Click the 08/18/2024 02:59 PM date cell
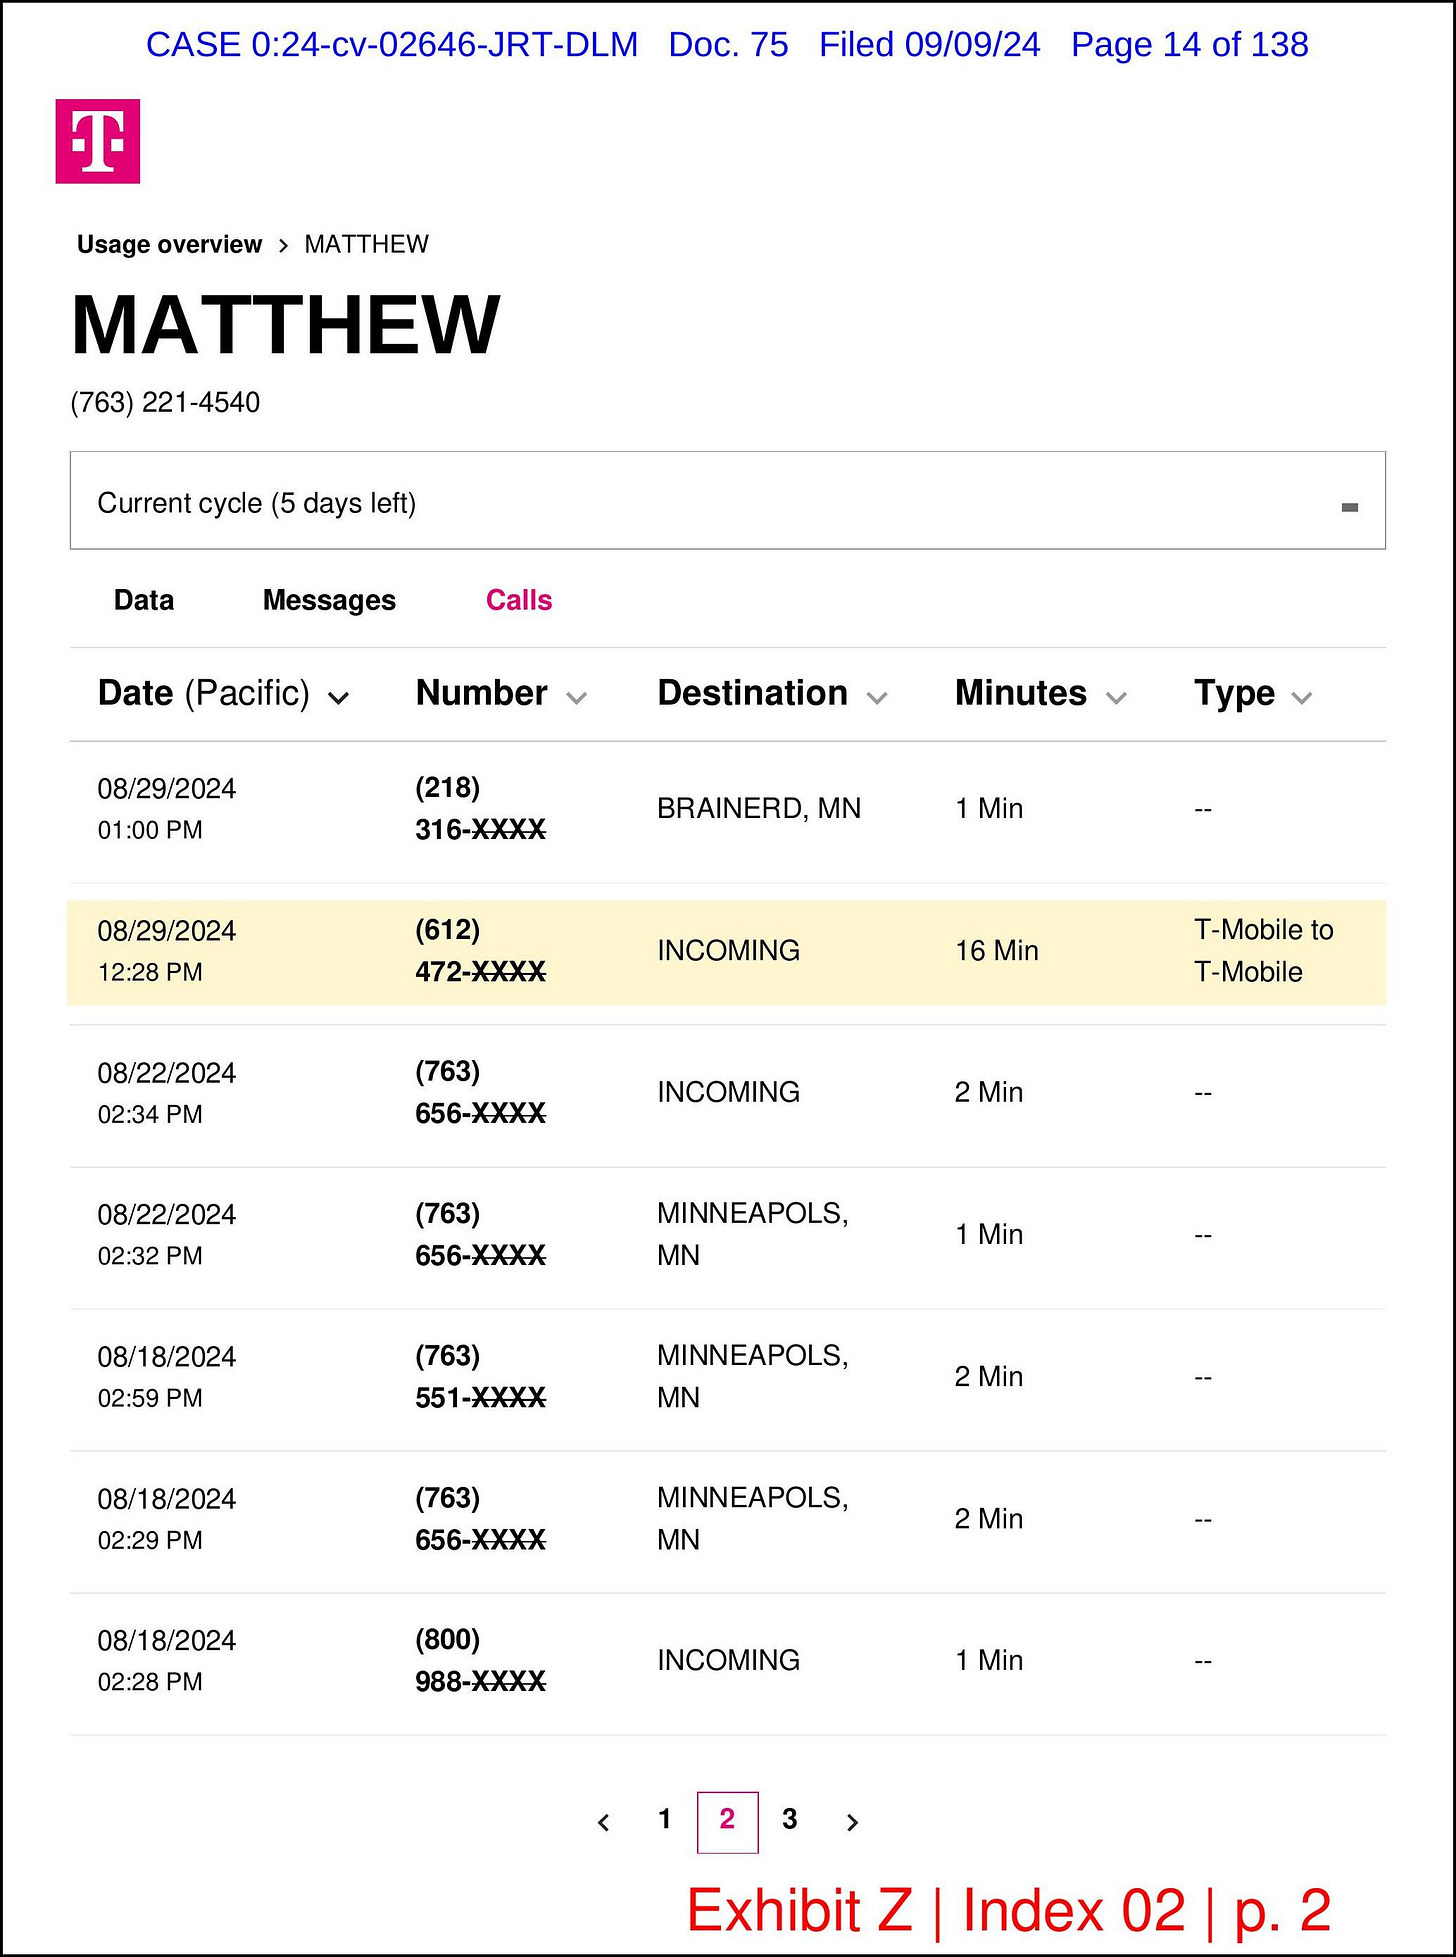 pos(167,1377)
